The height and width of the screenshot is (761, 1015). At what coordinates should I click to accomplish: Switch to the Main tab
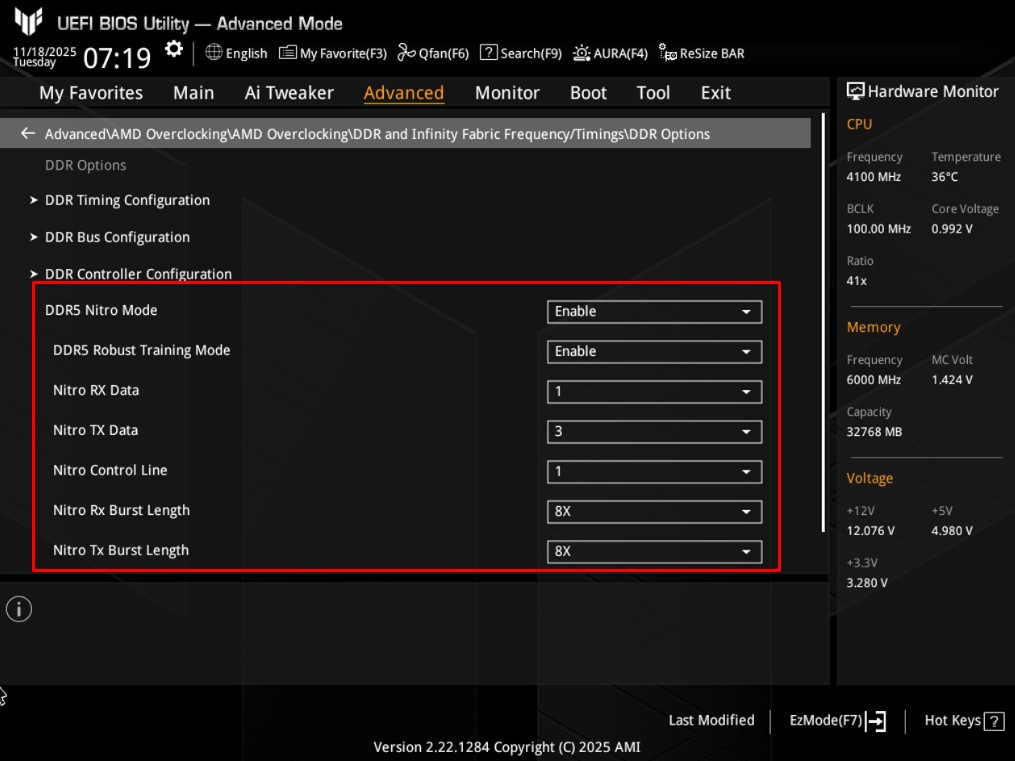194,93
